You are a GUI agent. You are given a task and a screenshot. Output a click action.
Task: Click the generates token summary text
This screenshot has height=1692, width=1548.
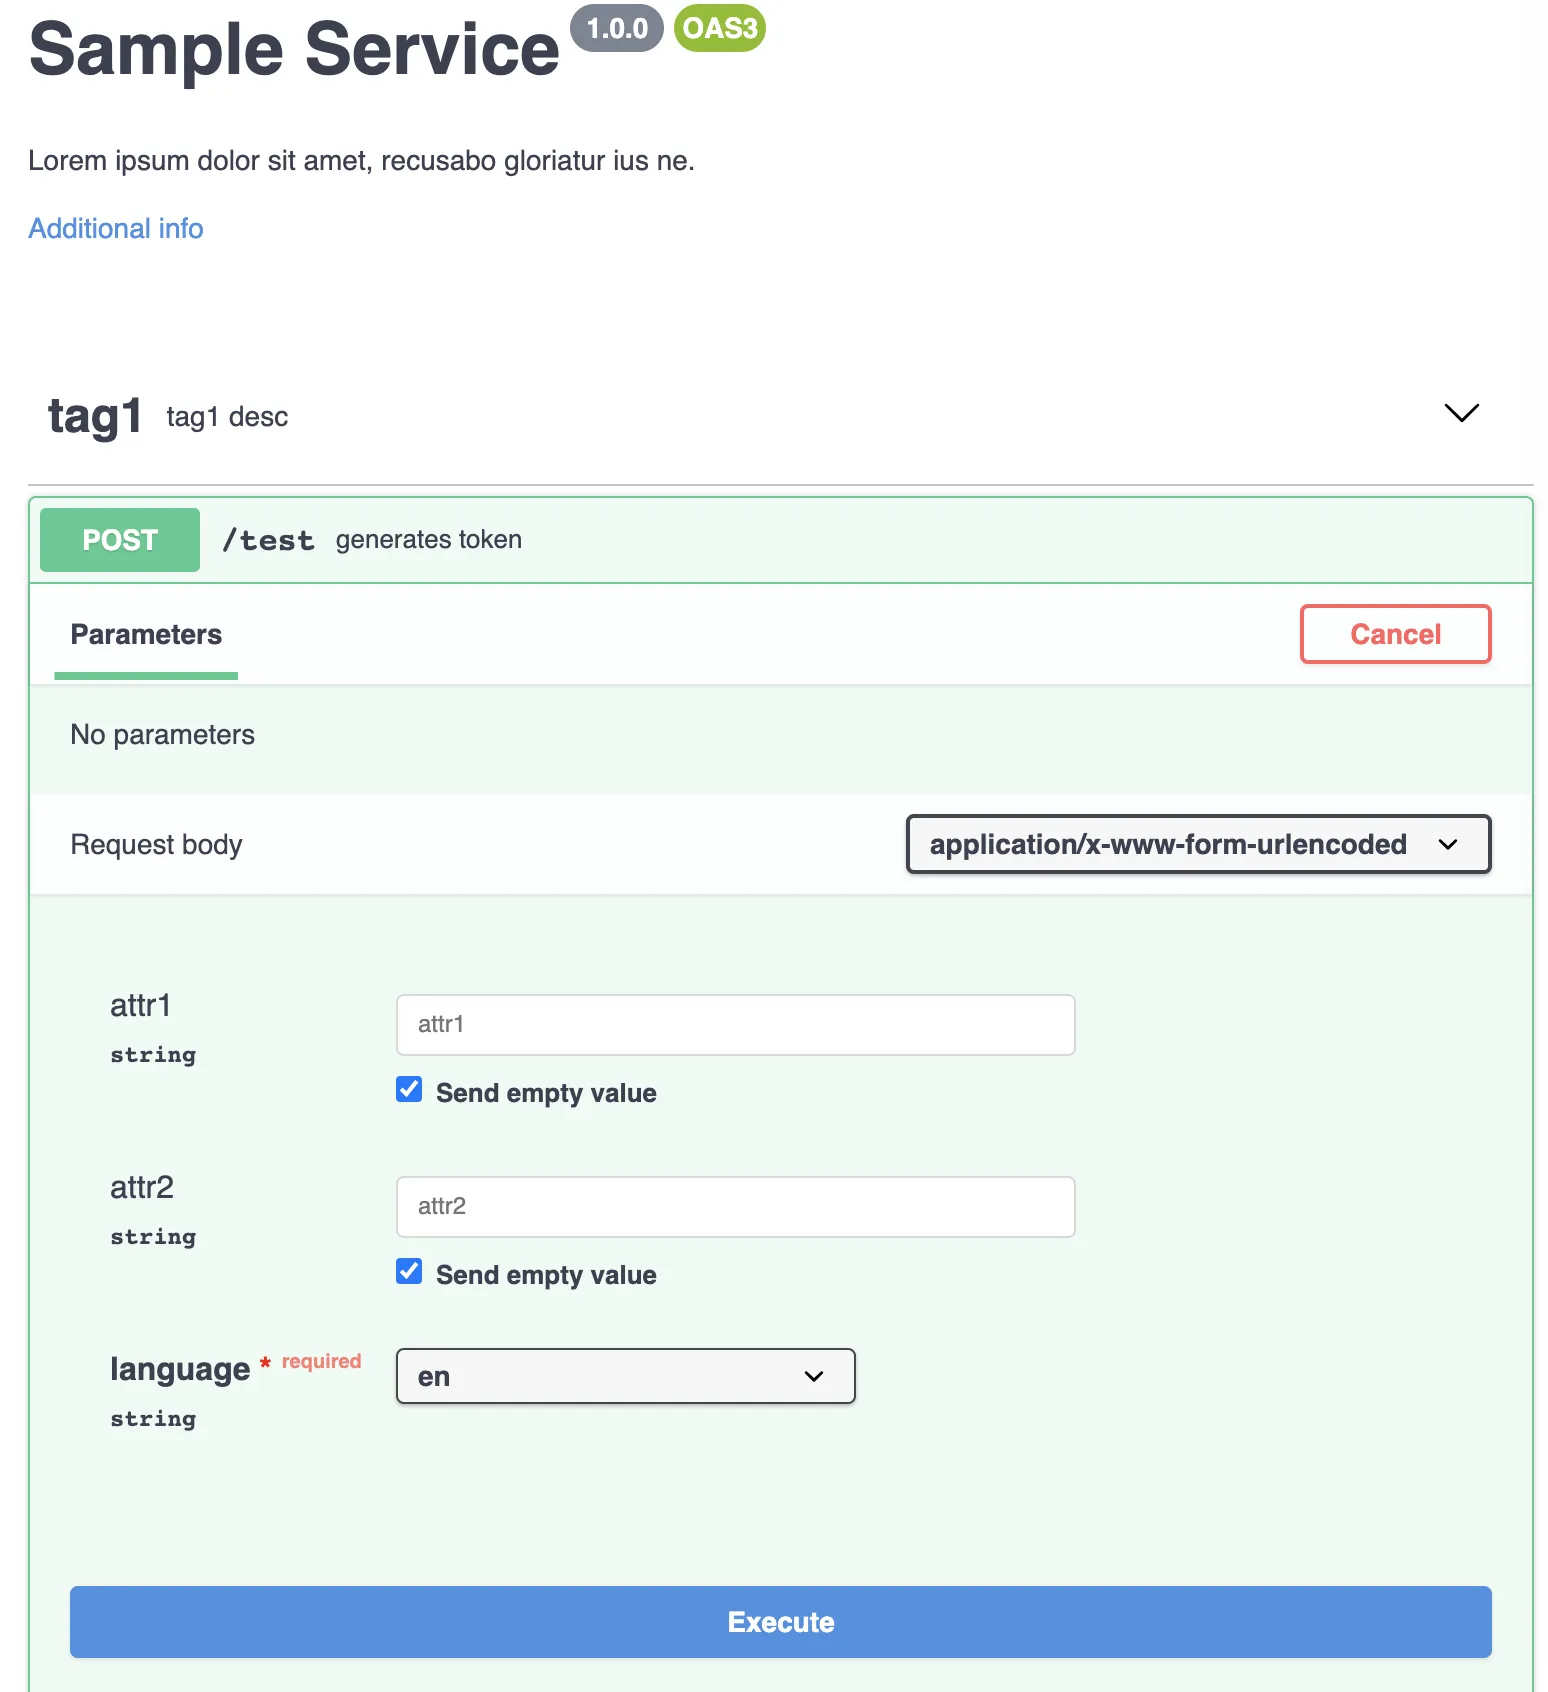point(428,540)
